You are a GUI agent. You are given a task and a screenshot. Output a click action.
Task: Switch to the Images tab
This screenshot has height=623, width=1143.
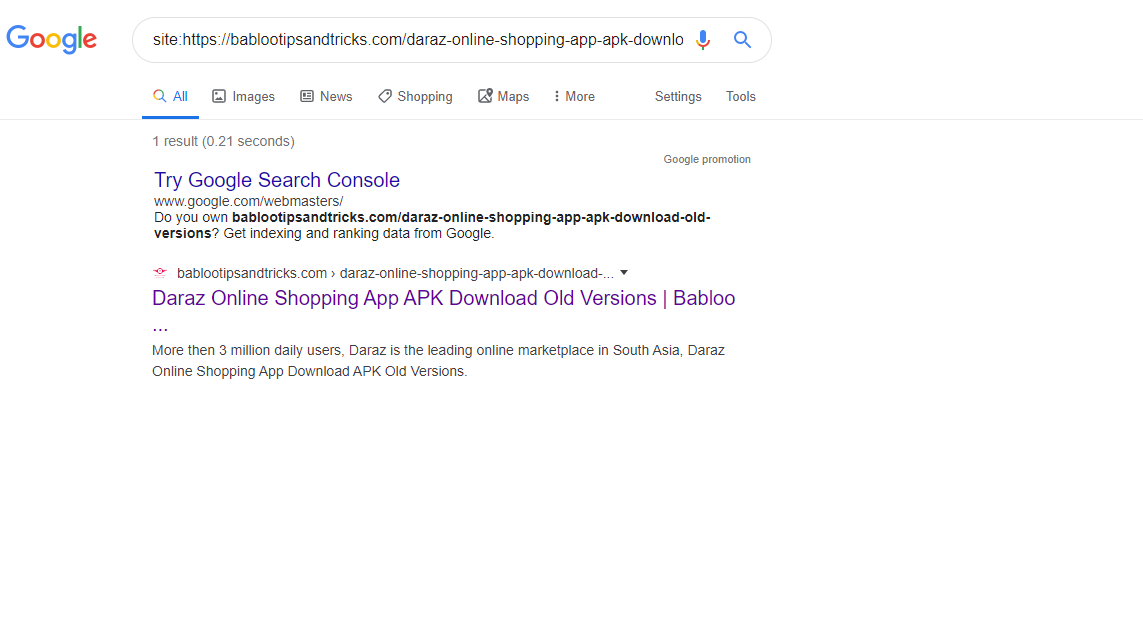[243, 96]
